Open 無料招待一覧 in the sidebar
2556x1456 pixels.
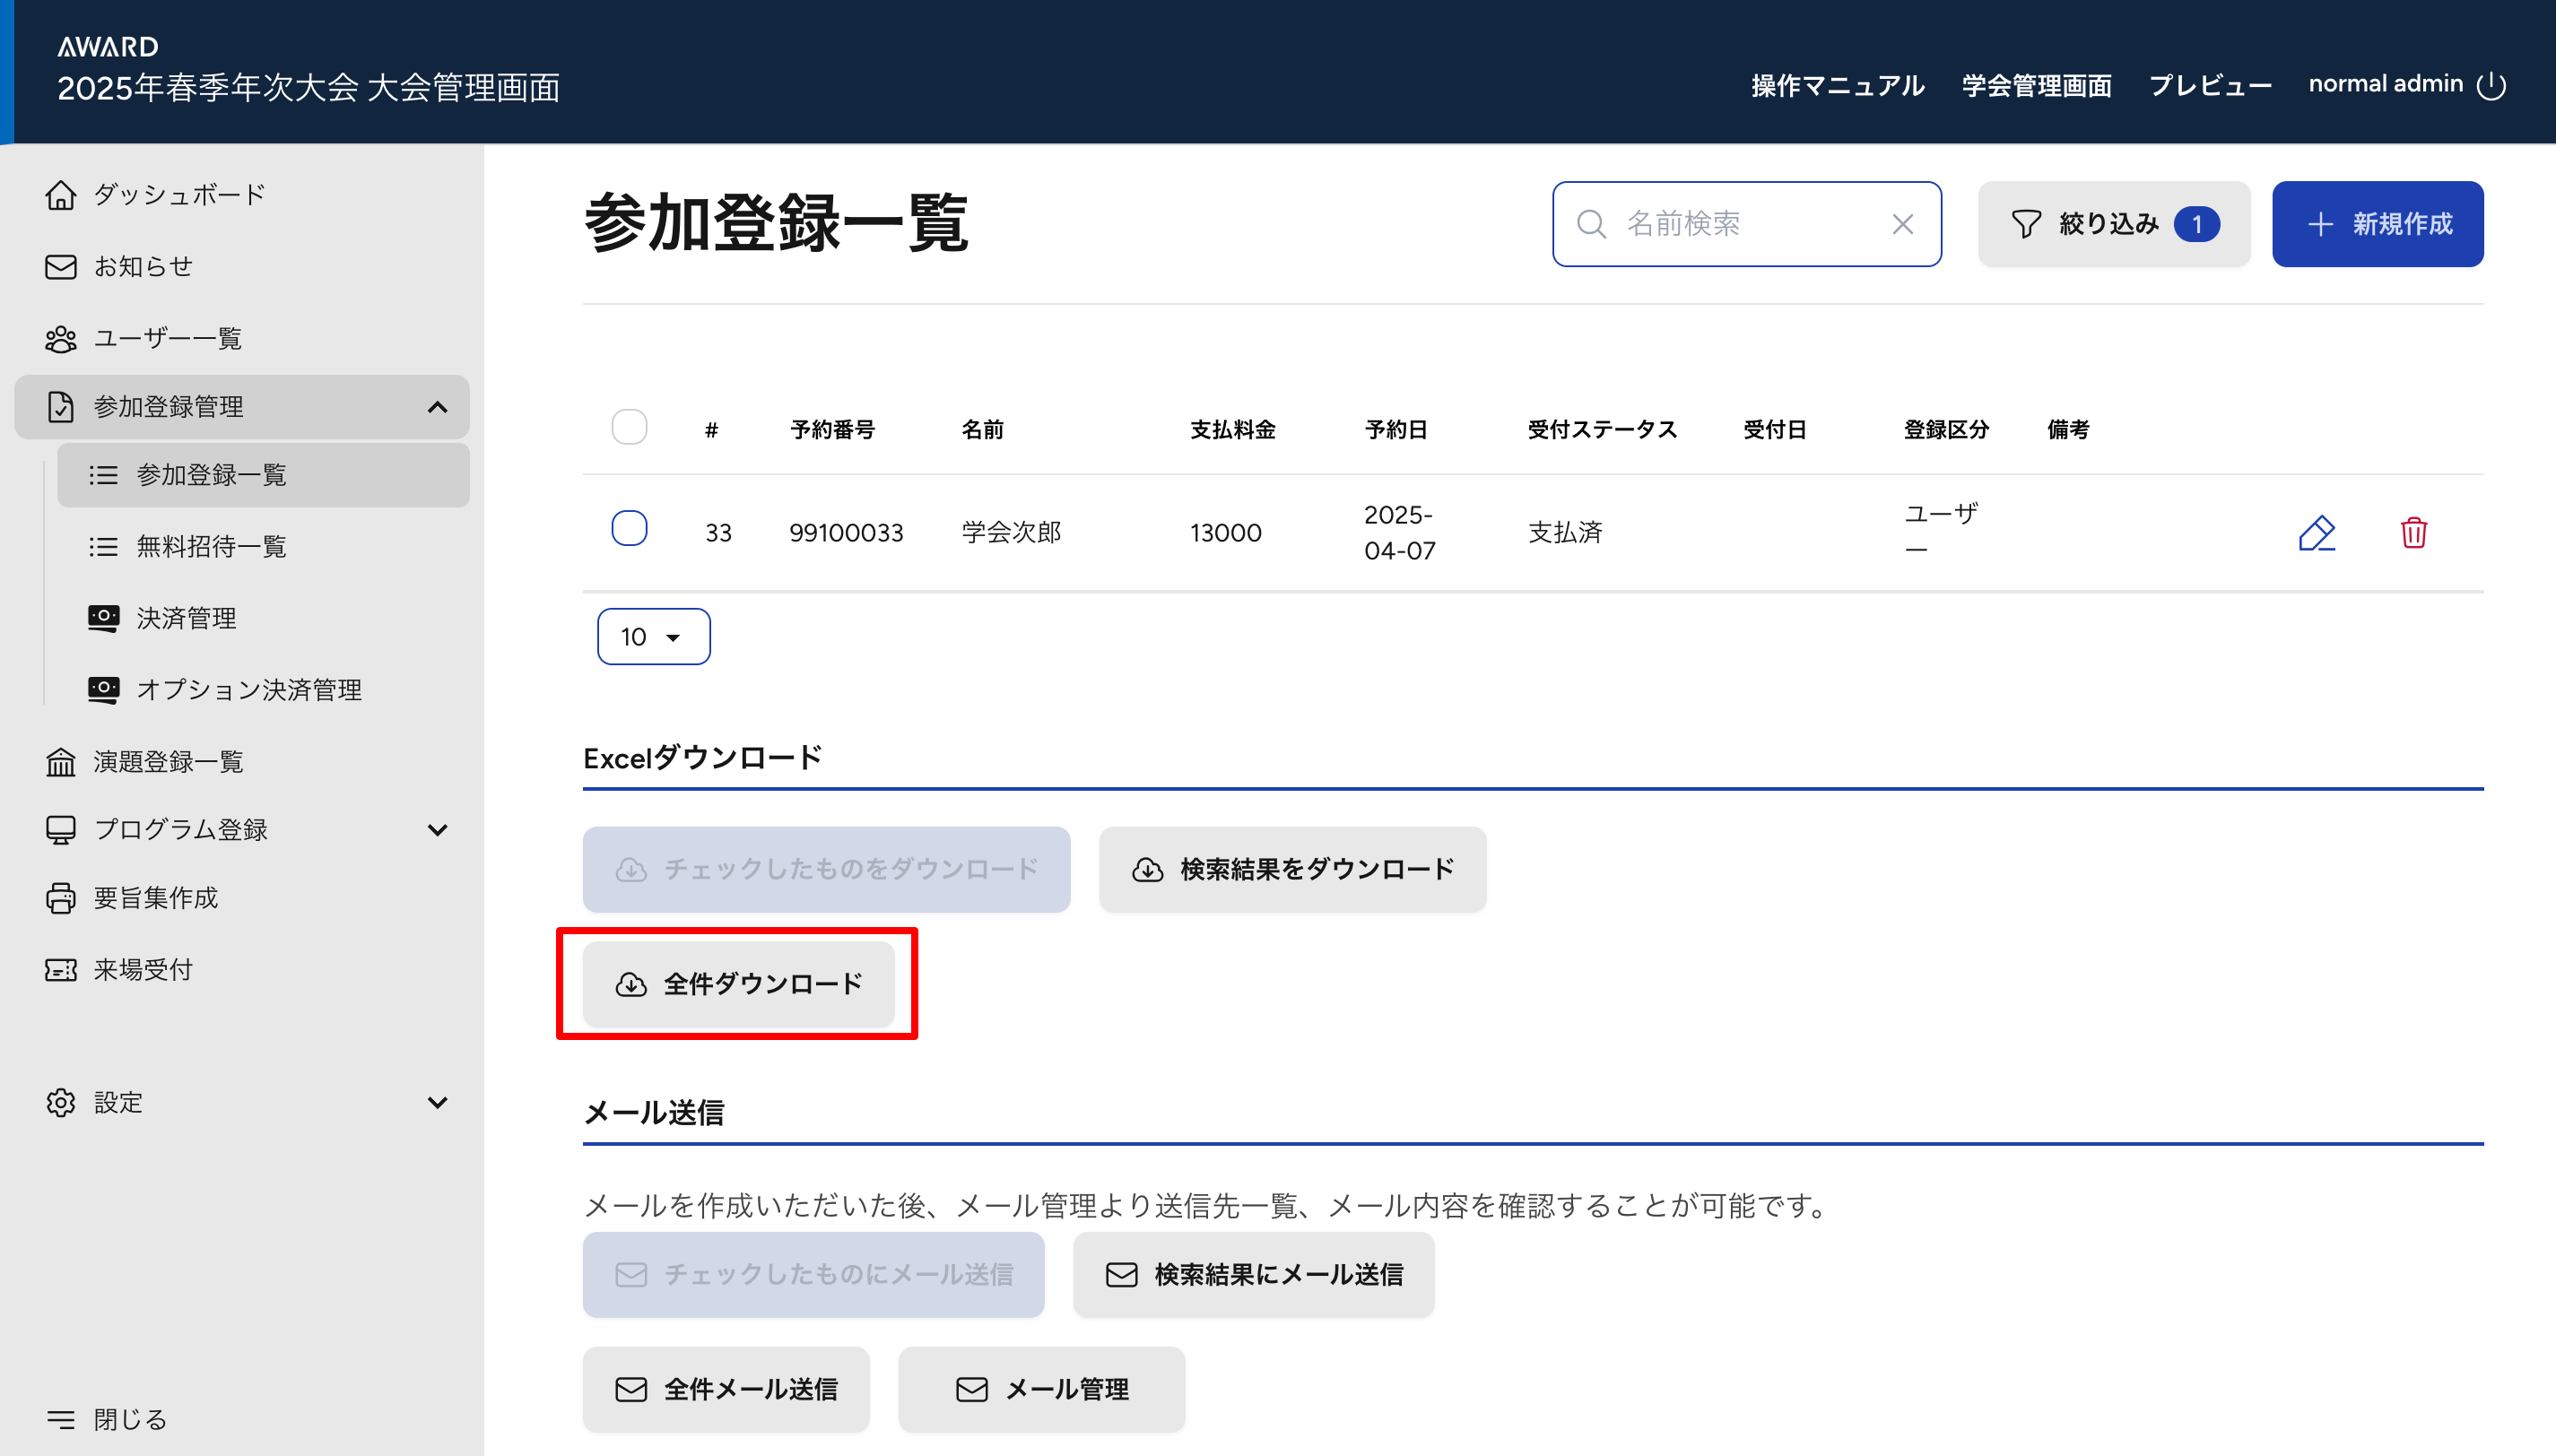click(x=211, y=546)
